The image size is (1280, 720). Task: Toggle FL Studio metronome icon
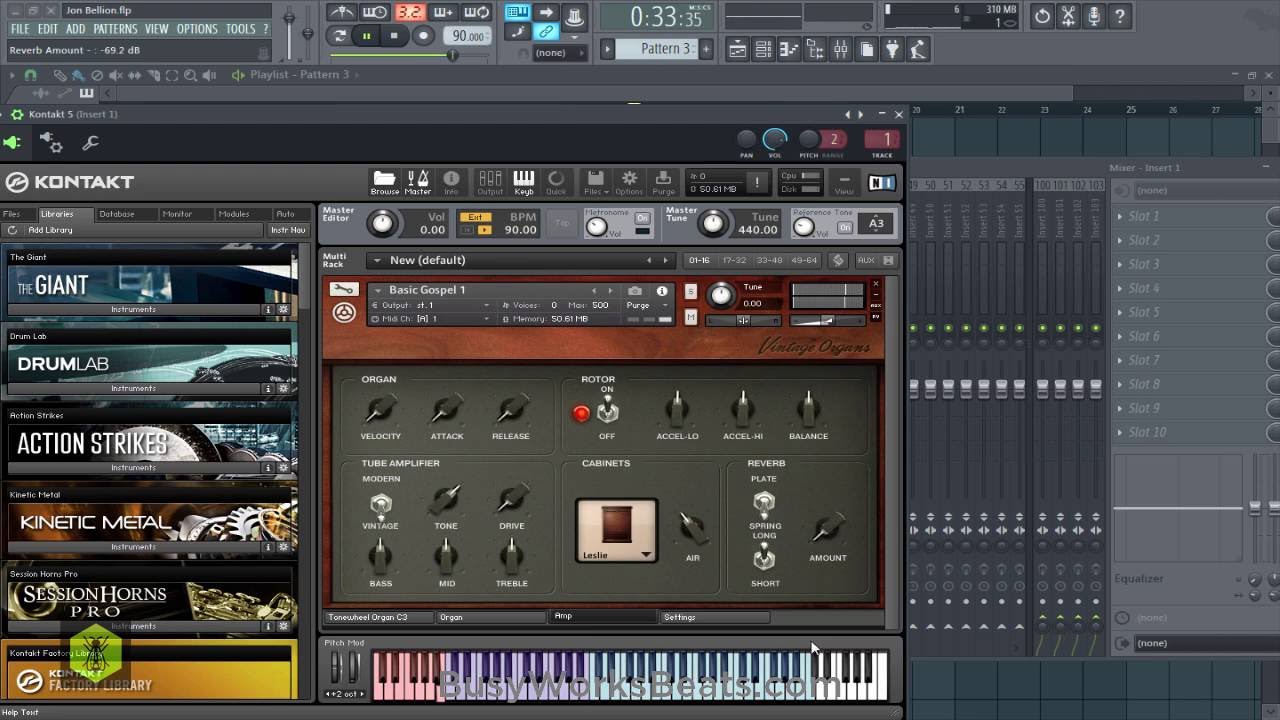click(342, 12)
